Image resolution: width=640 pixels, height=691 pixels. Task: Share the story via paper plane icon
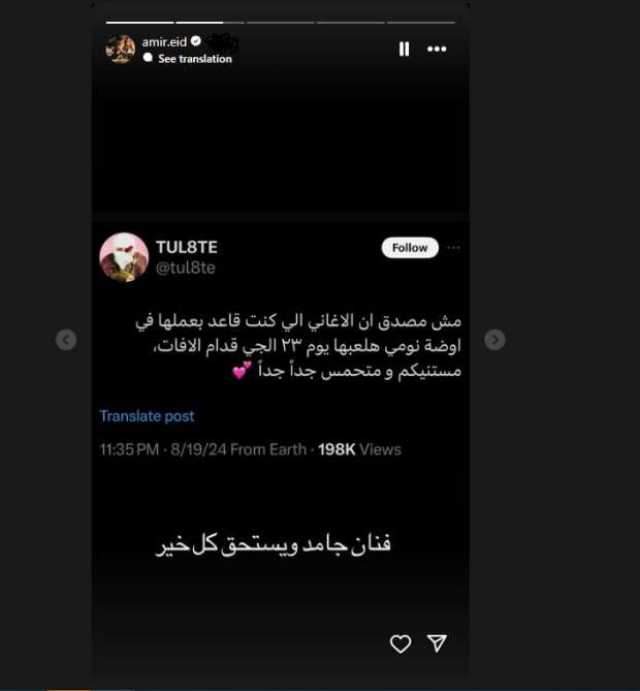pos(437,643)
